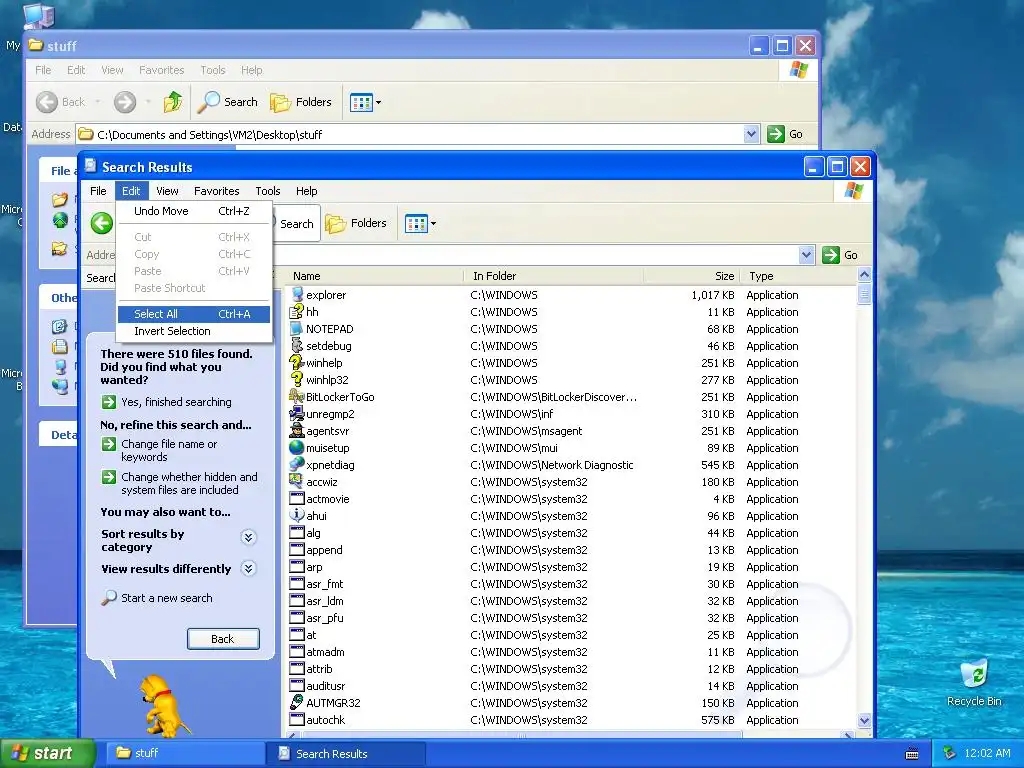Open the File menu in Search Results
Image resolution: width=1024 pixels, height=768 pixels.
98,191
